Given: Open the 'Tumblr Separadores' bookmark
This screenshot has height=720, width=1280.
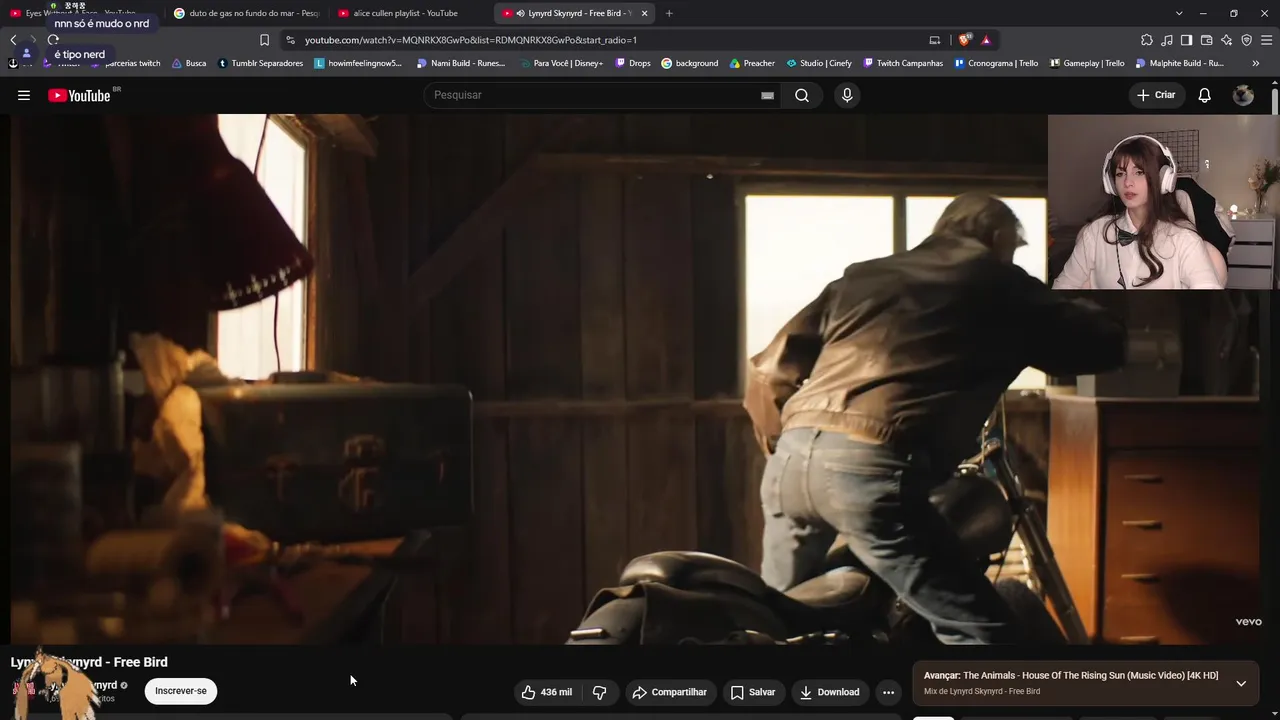Looking at the screenshot, I should click(260, 63).
